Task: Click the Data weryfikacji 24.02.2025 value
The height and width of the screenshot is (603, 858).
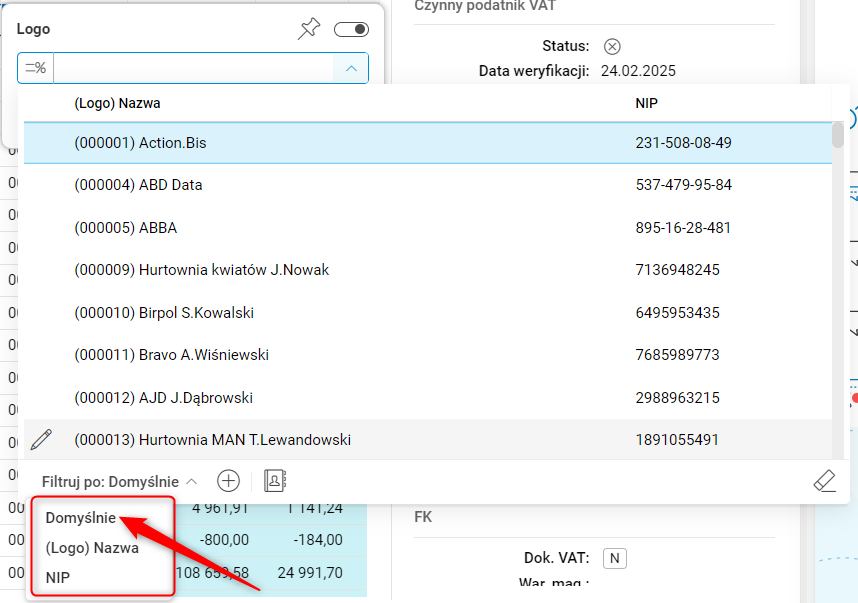Action: tap(638, 71)
